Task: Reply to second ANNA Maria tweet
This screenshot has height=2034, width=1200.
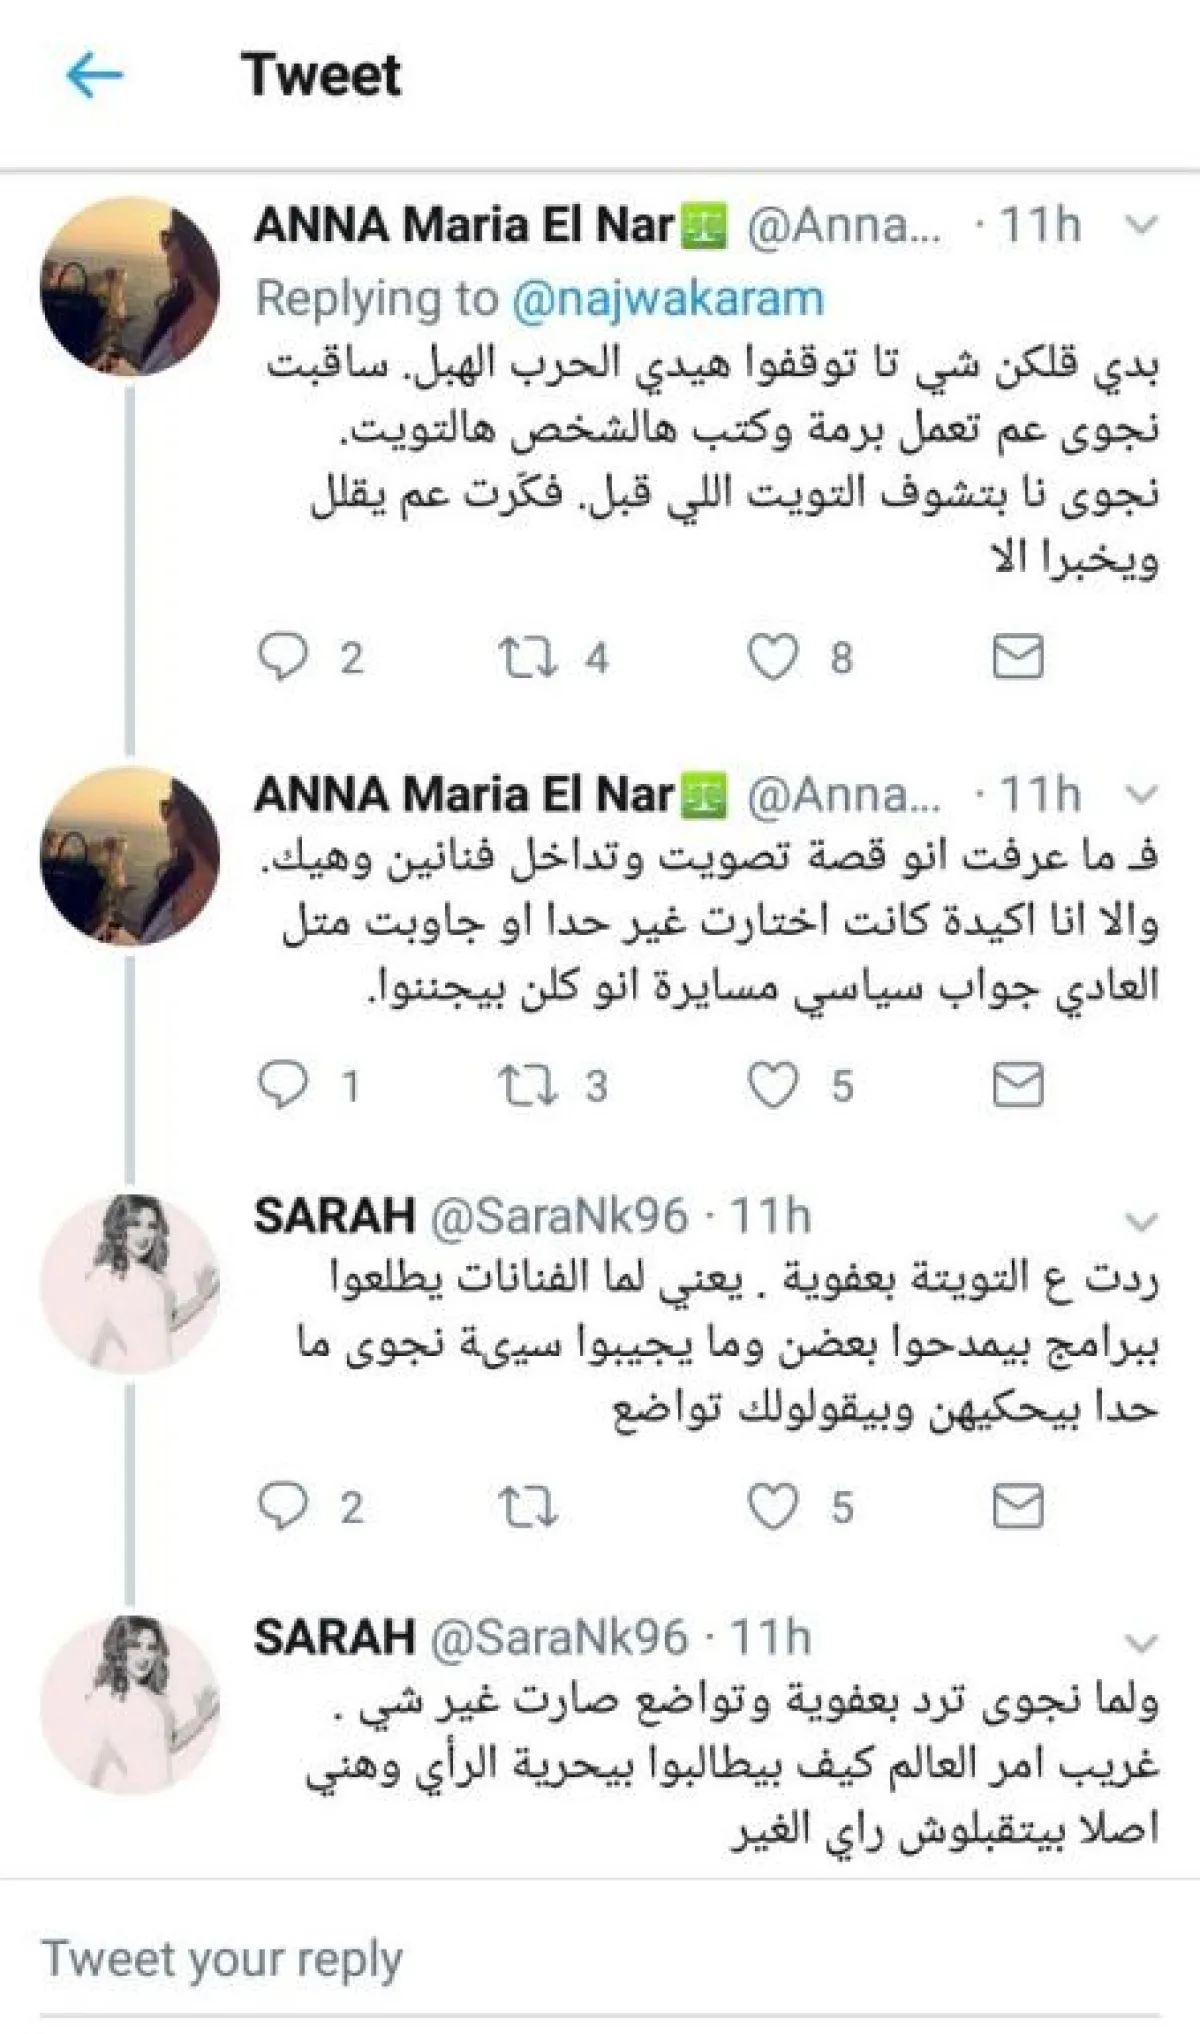Action: click(283, 1086)
